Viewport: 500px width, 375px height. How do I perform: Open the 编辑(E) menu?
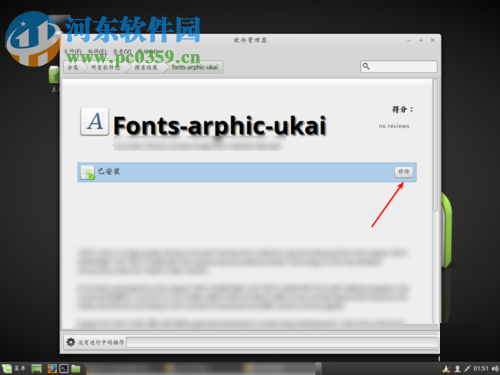(x=97, y=51)
